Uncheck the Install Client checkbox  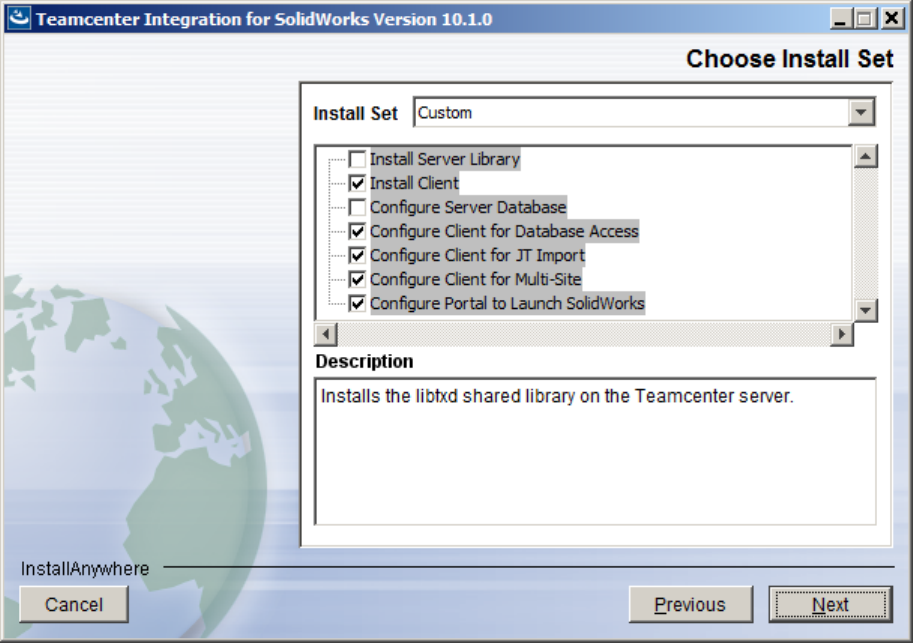click(x=357, y=183)
